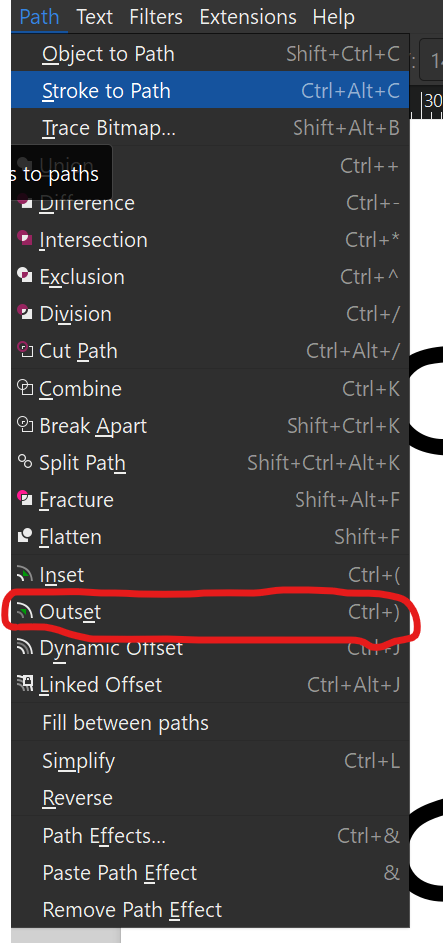Choose Simplify from the Path menu
The width and height of the screenshot is (443, 943).
point(210,761)
